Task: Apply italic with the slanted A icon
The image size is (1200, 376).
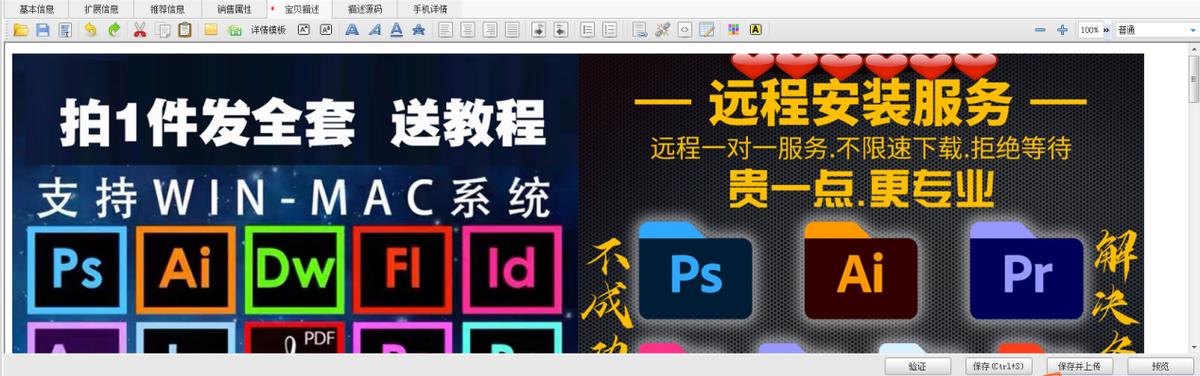Action: (374, 30)
